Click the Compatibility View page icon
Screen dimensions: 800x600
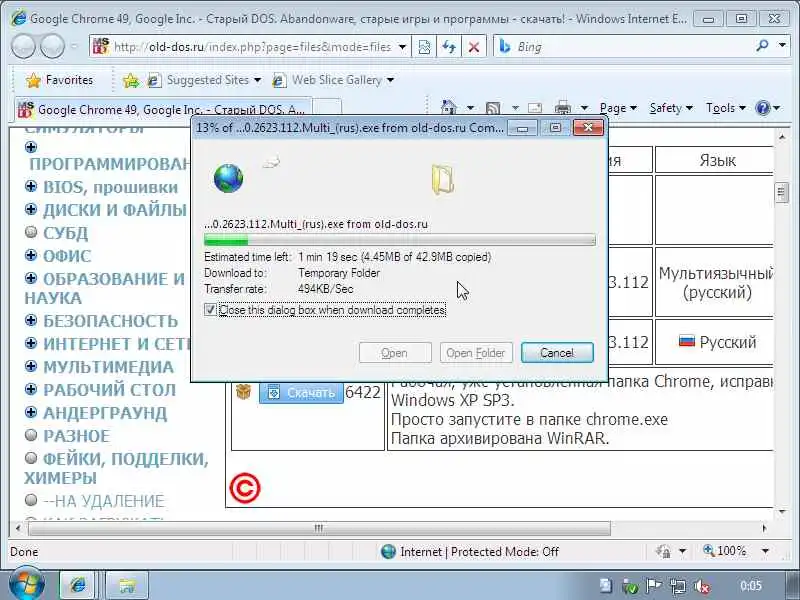click(x=424, y=47)
